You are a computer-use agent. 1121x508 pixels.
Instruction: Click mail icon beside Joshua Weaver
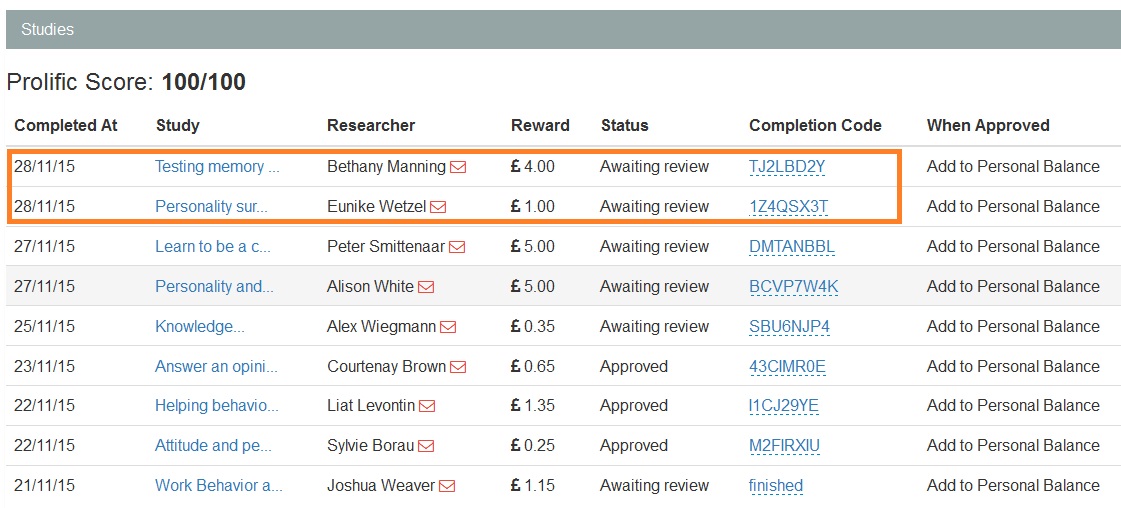click(447, 486)
